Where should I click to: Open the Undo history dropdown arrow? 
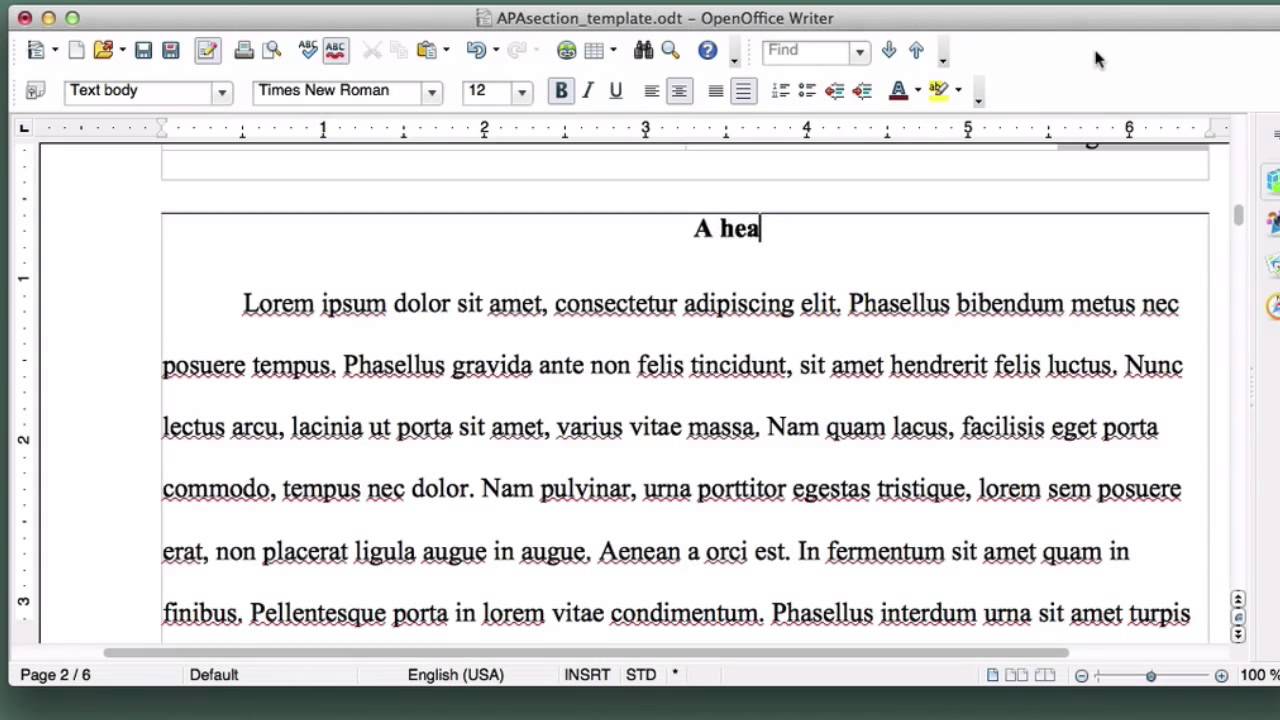[495, 50]
